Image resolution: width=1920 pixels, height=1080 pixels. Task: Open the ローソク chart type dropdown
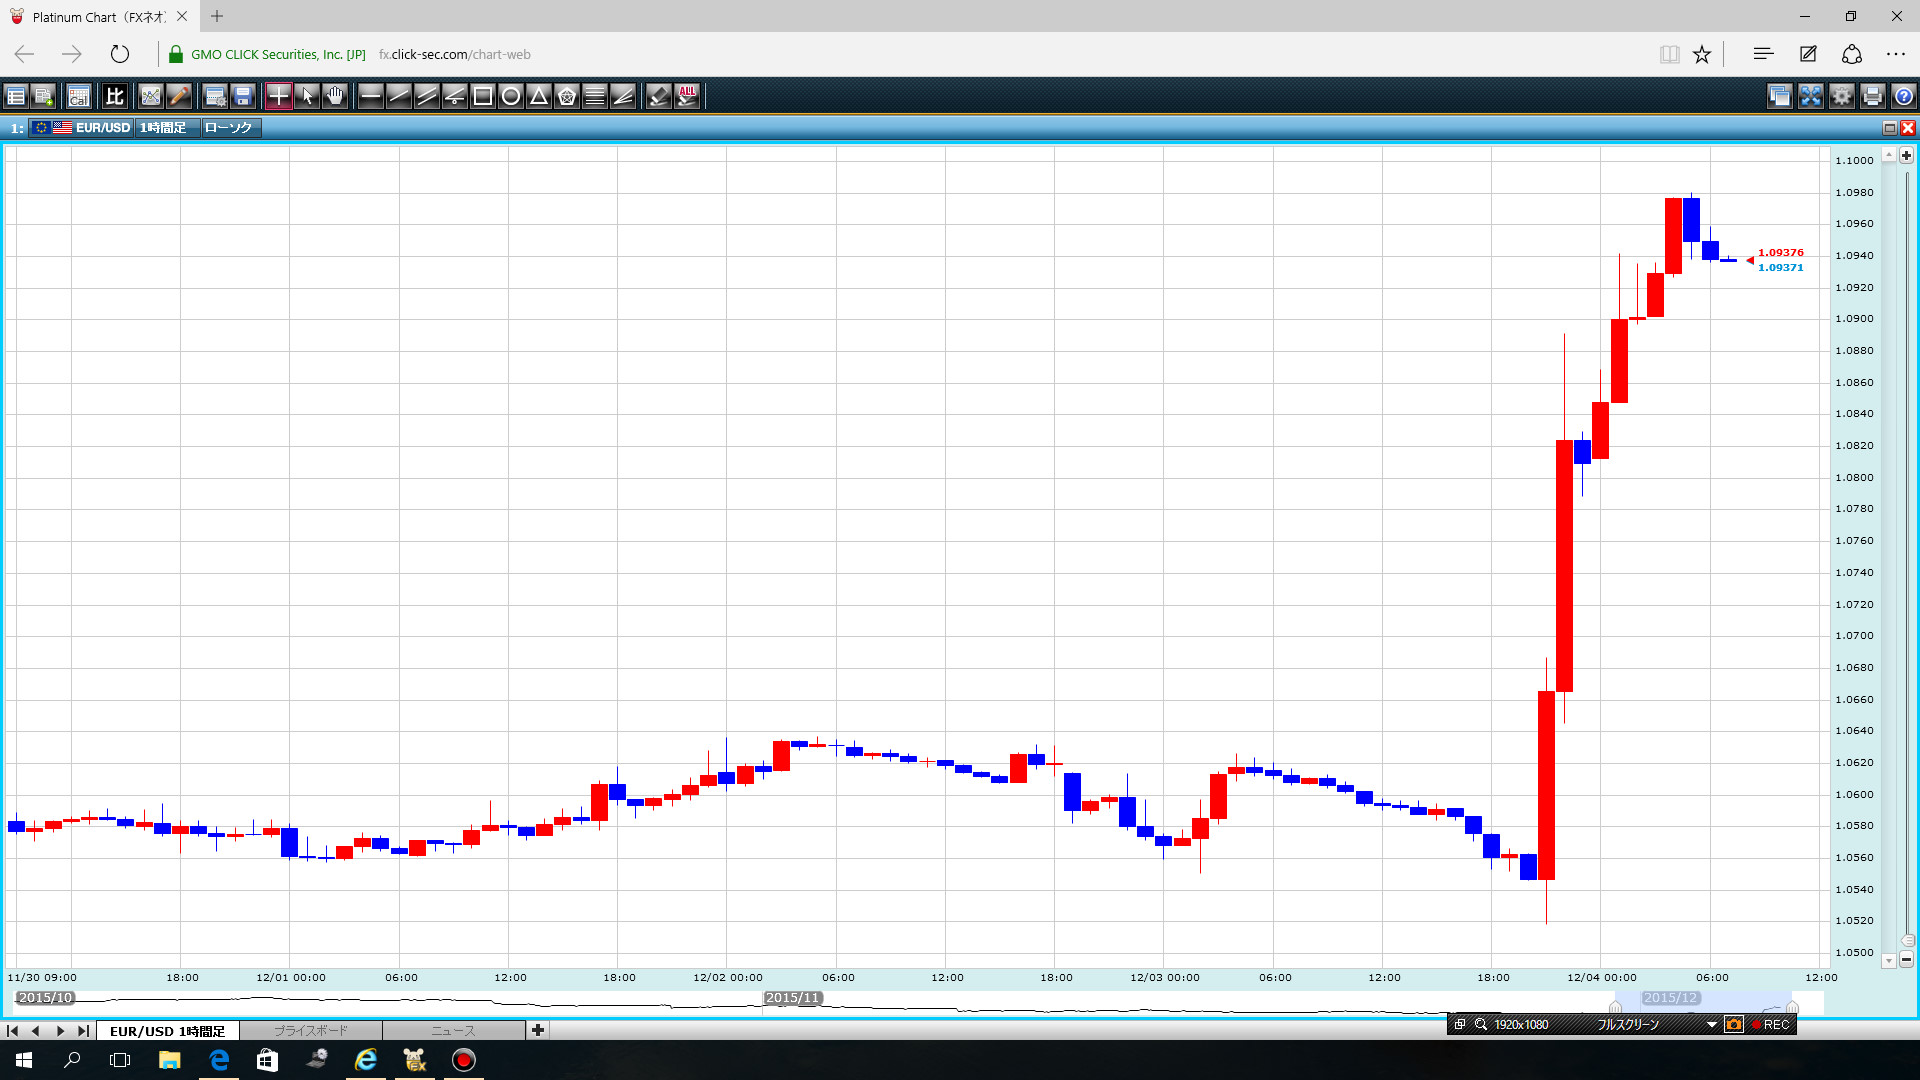(x=229, y=128)
